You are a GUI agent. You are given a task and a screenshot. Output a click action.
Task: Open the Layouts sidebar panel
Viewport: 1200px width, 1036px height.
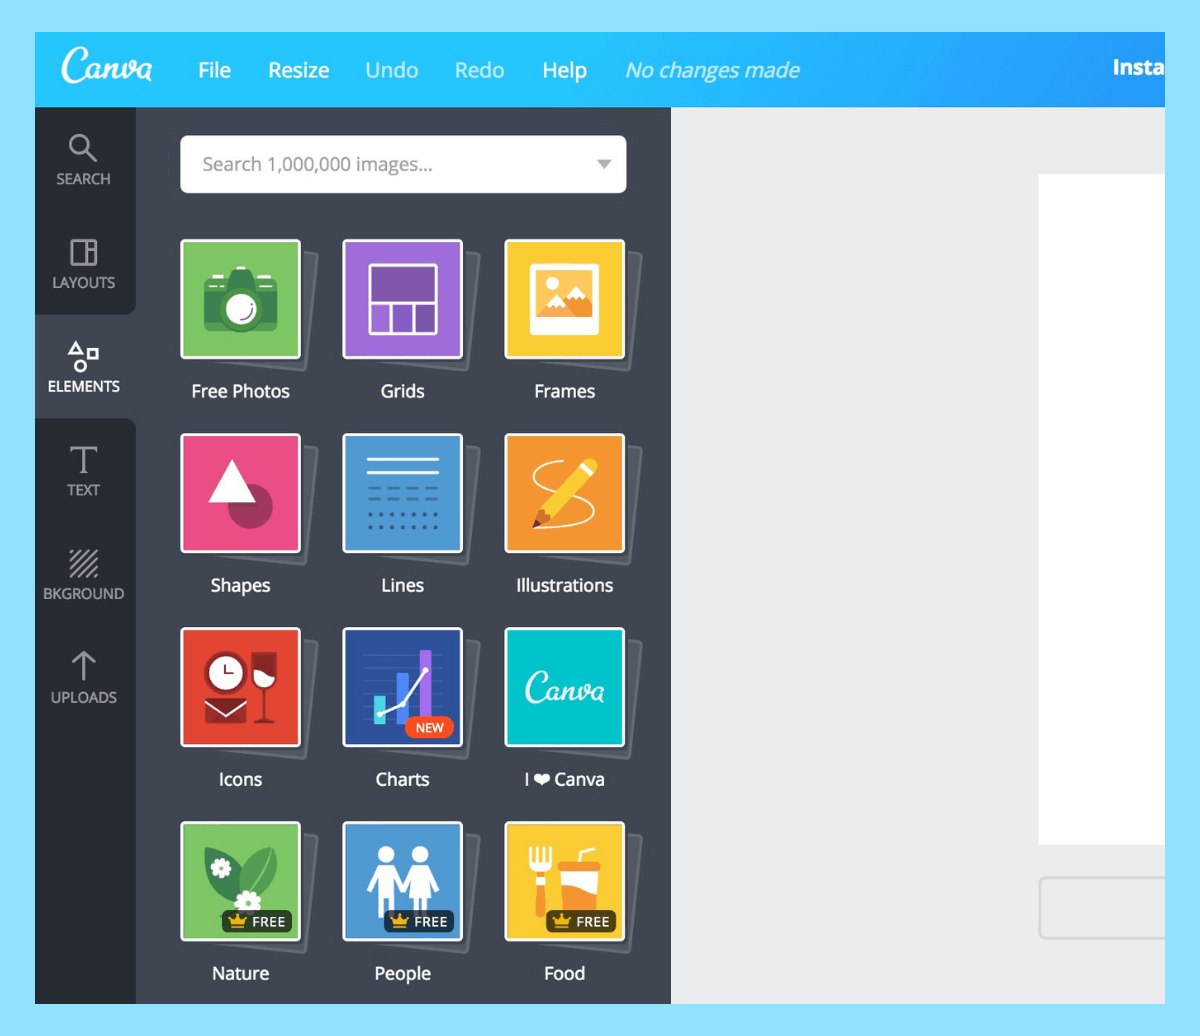pos(84,264)
